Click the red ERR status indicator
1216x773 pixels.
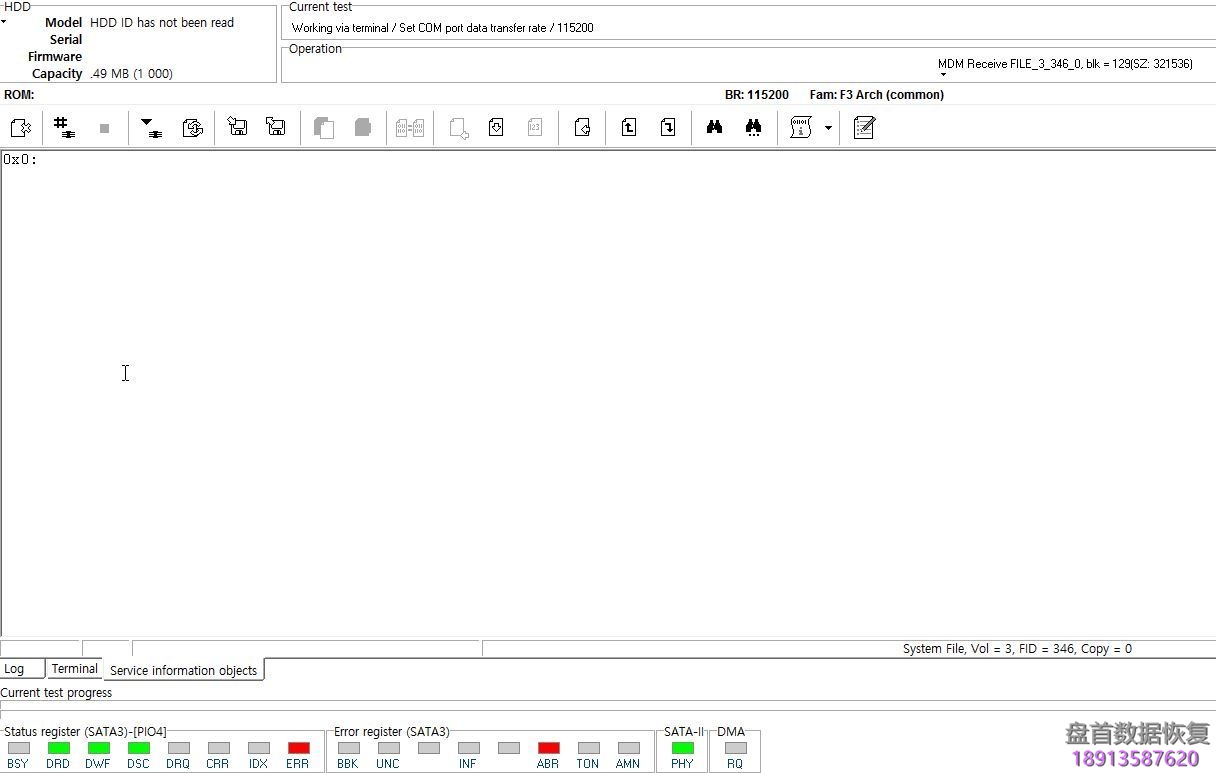(x=298, y=748)
